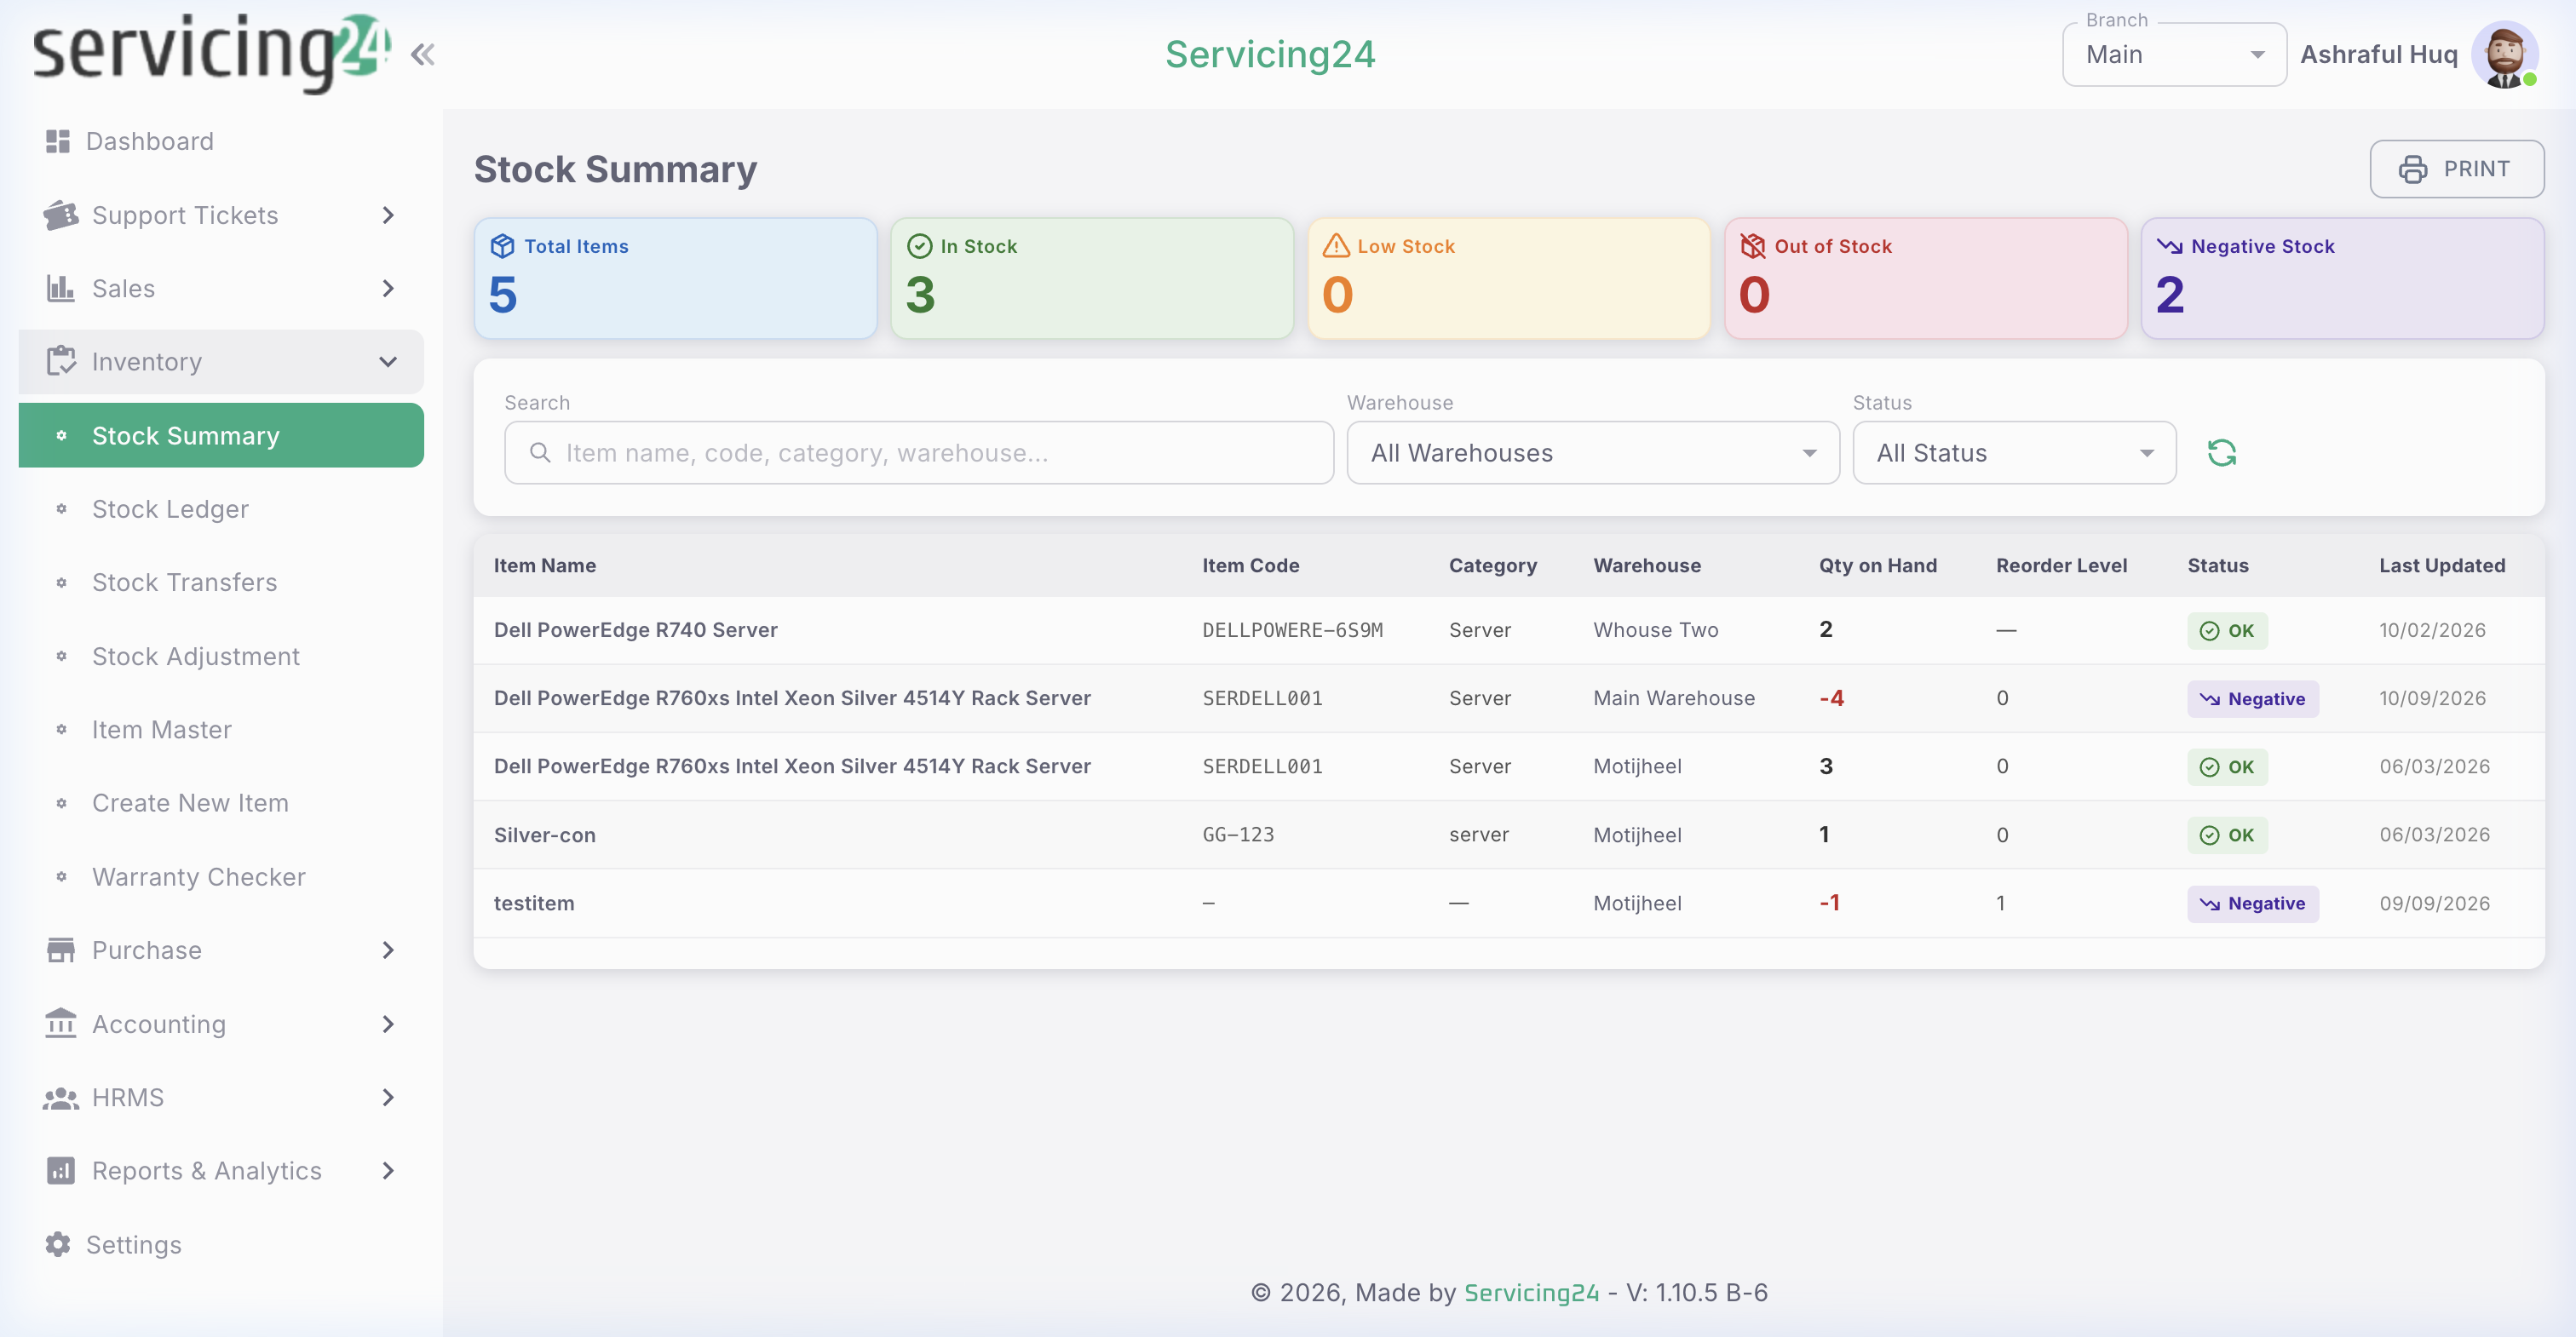Click the Accounting bank icon

(x=61, y=1023)
